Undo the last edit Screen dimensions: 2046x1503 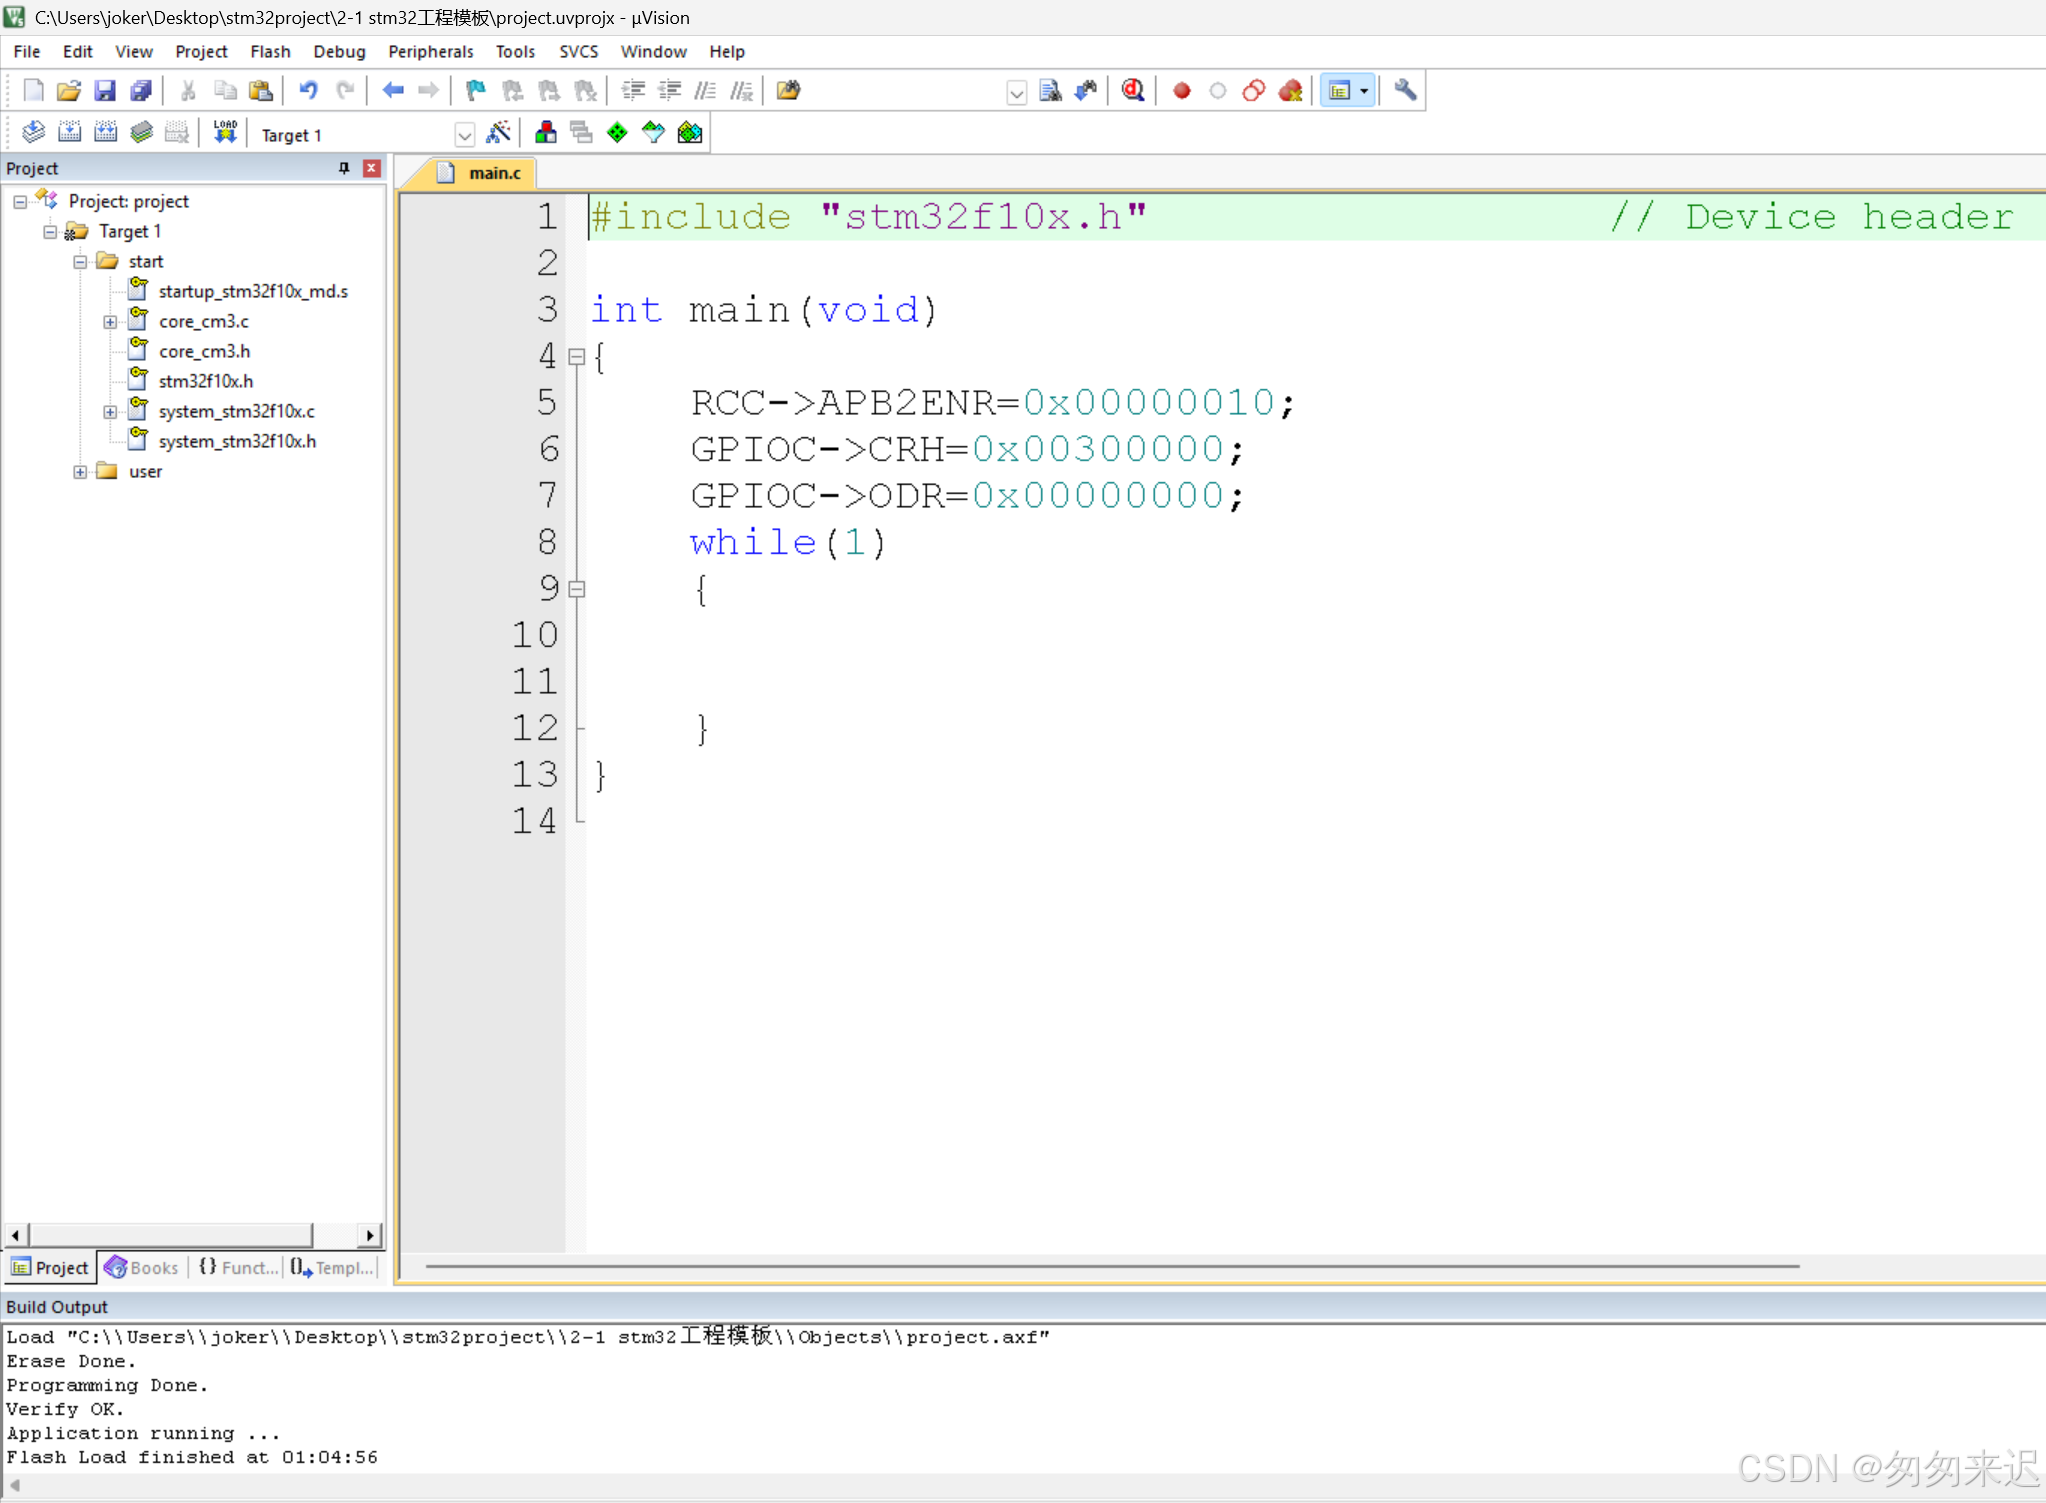tap(307, 90)
